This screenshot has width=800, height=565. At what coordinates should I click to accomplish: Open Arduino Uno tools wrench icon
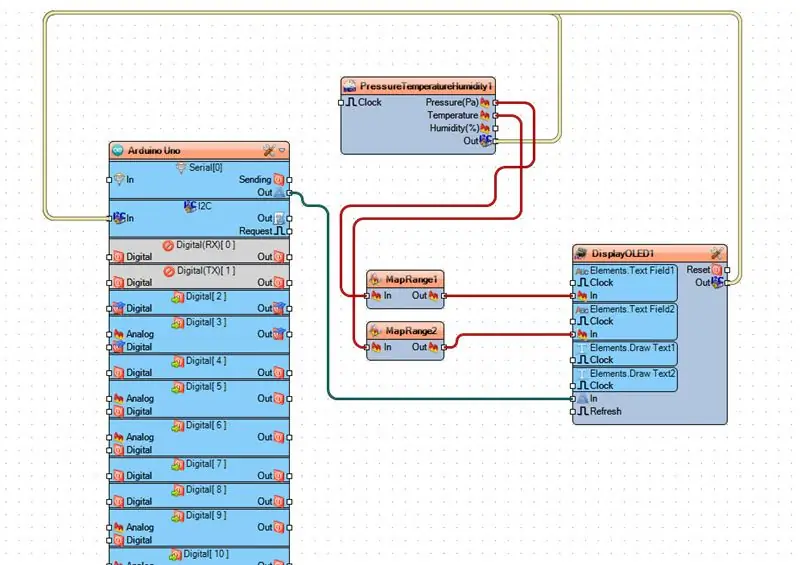pyautogui.click(x=269, y=151)
